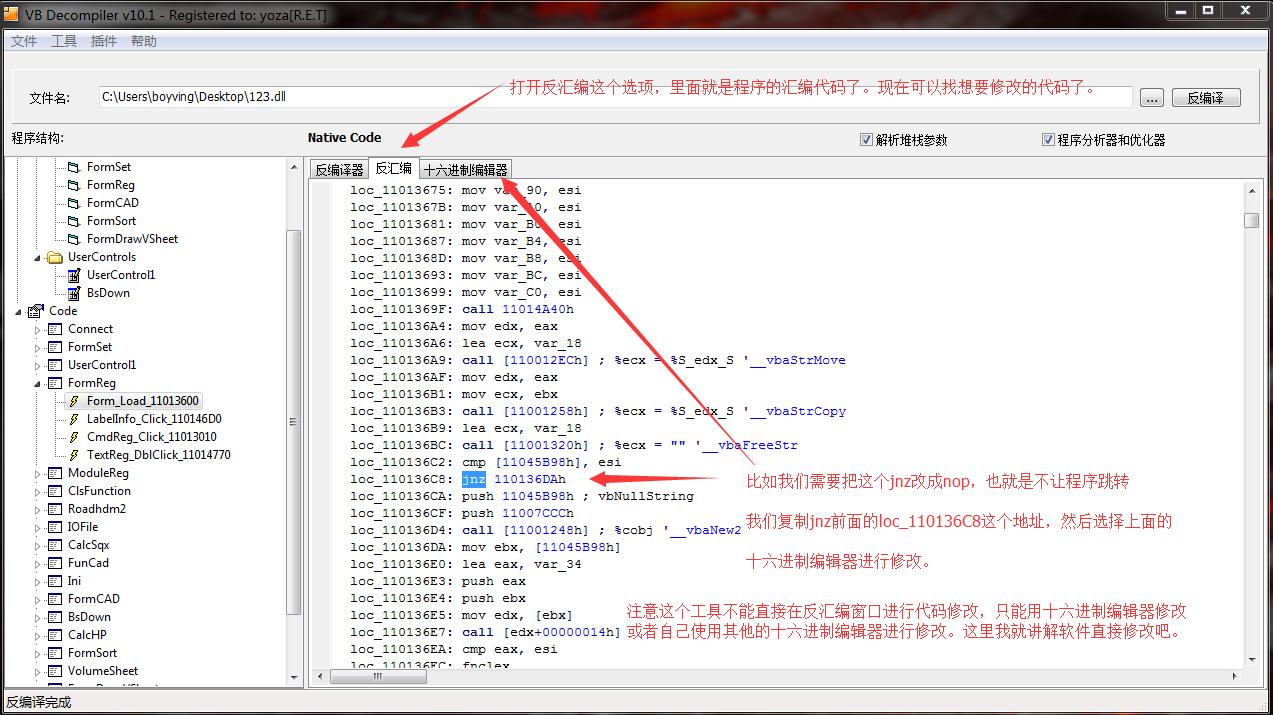The image size is (1273, 715).
Task: Uncheck the 程序分析器和优化器 option
Action: 1048,139
